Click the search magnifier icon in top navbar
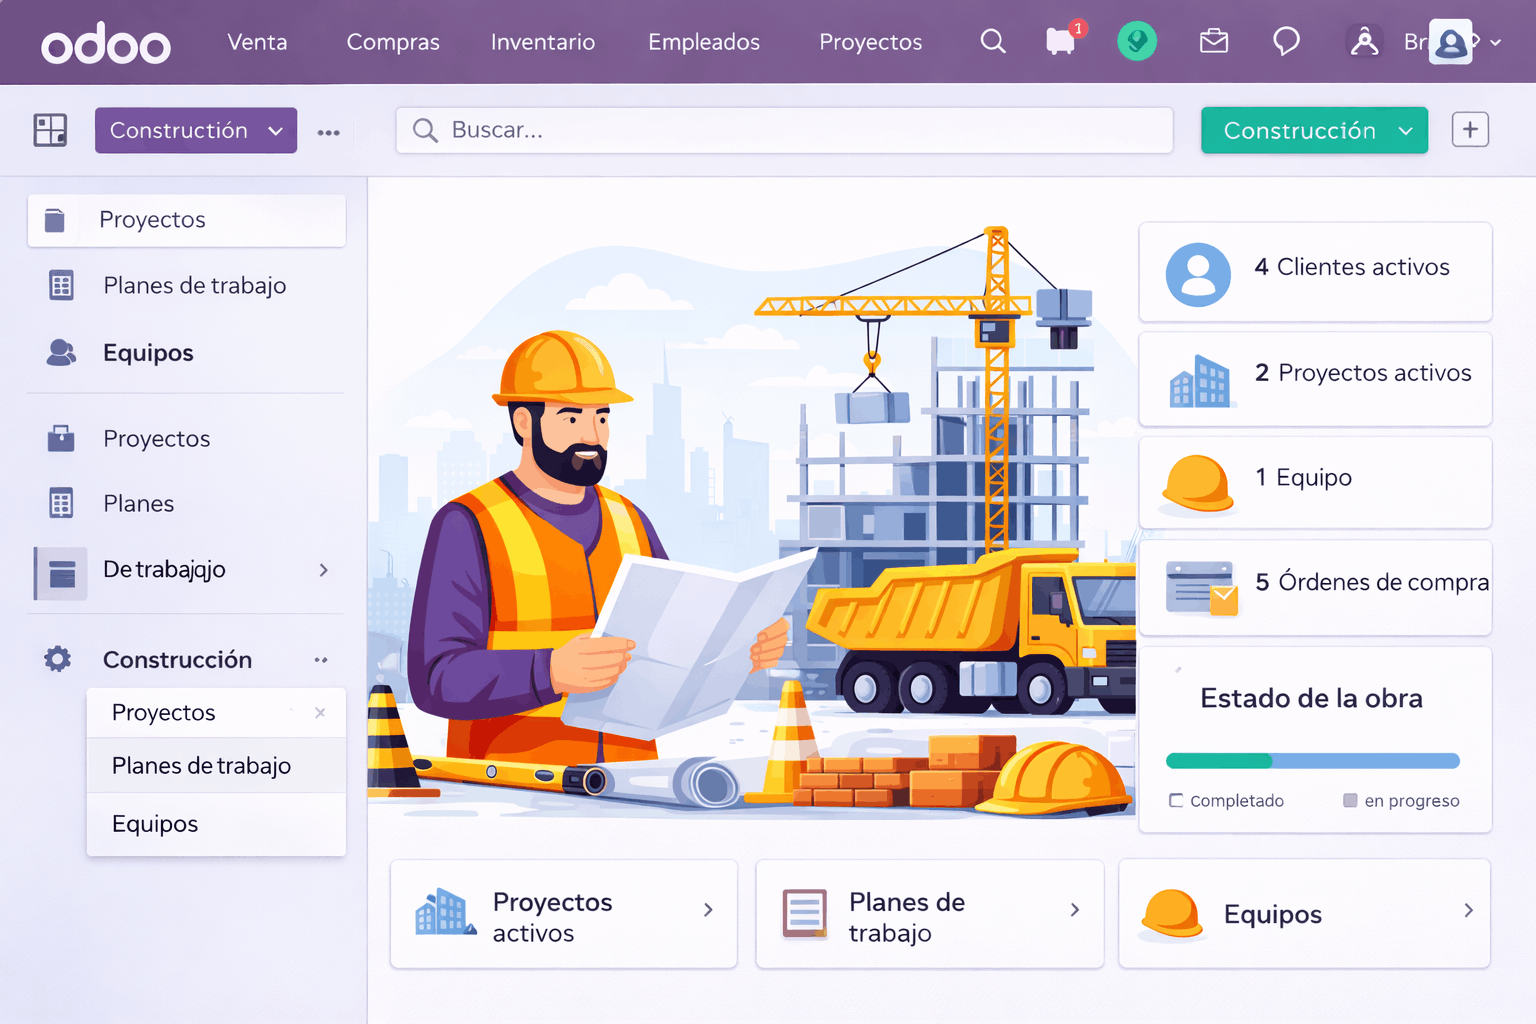 coord(992,41)
